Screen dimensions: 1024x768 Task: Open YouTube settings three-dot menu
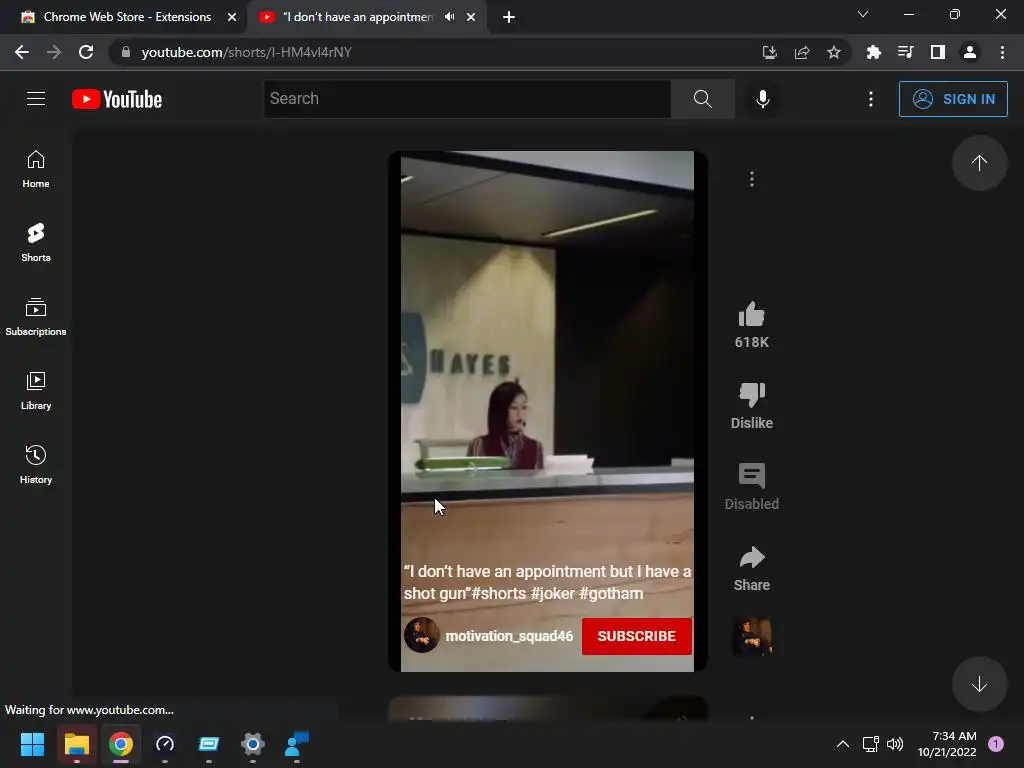[871, 99]
